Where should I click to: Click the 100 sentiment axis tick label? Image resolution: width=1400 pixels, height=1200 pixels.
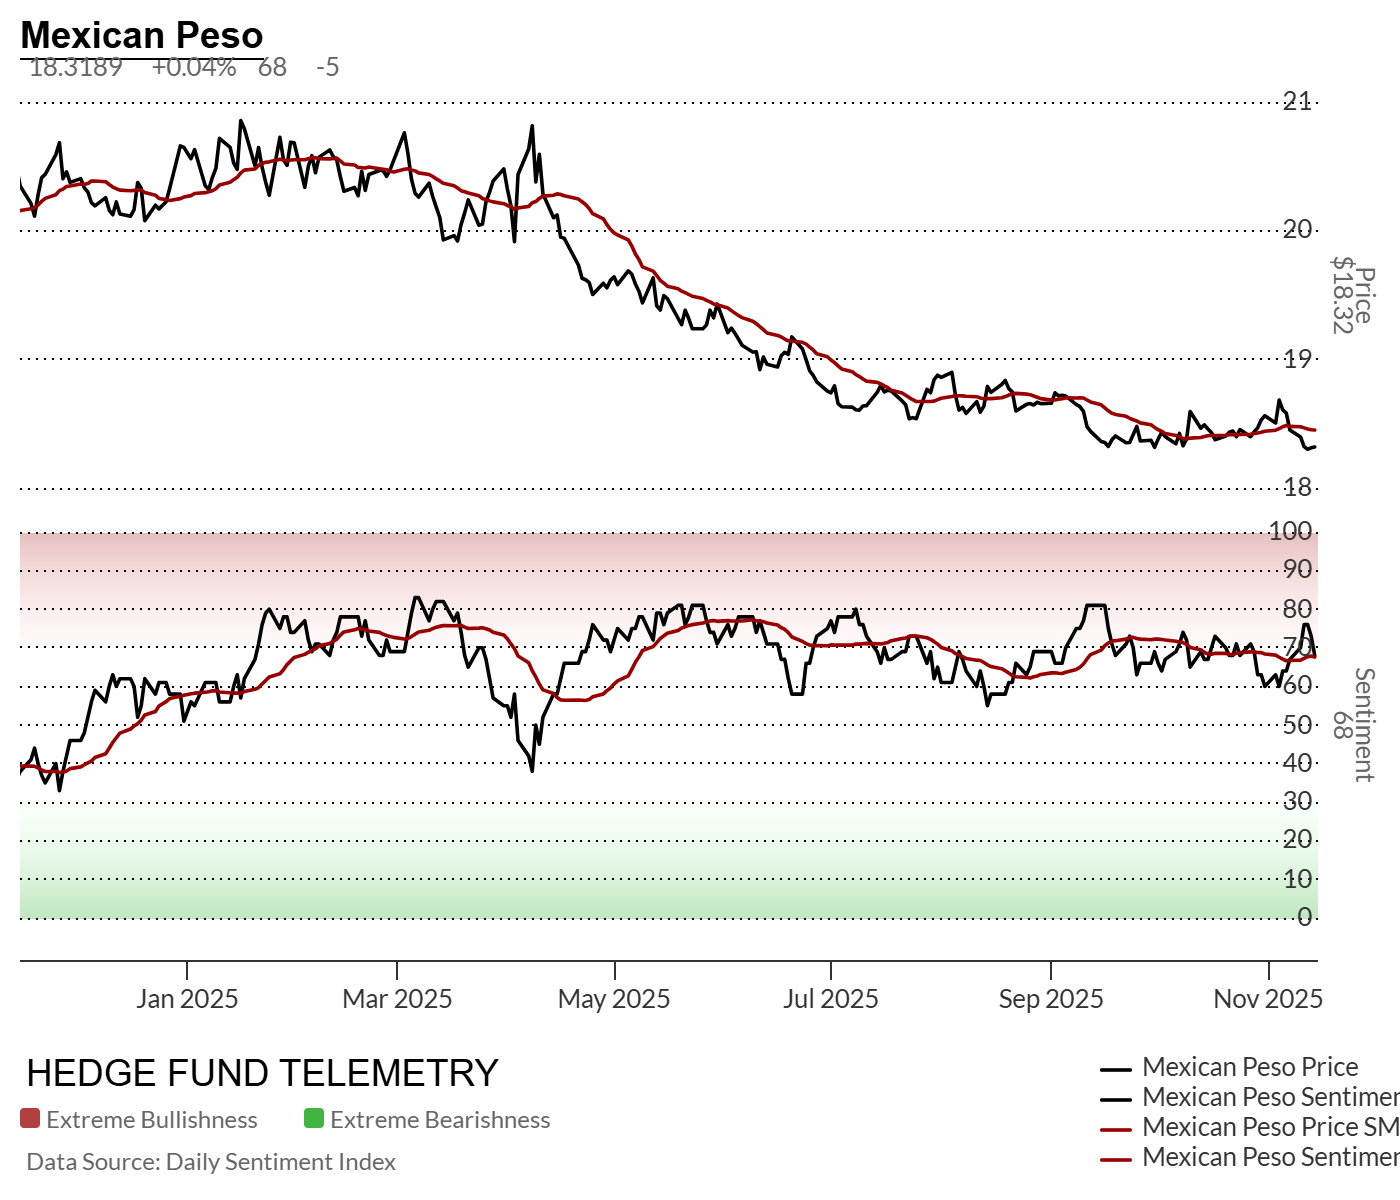pos(1290,531)
